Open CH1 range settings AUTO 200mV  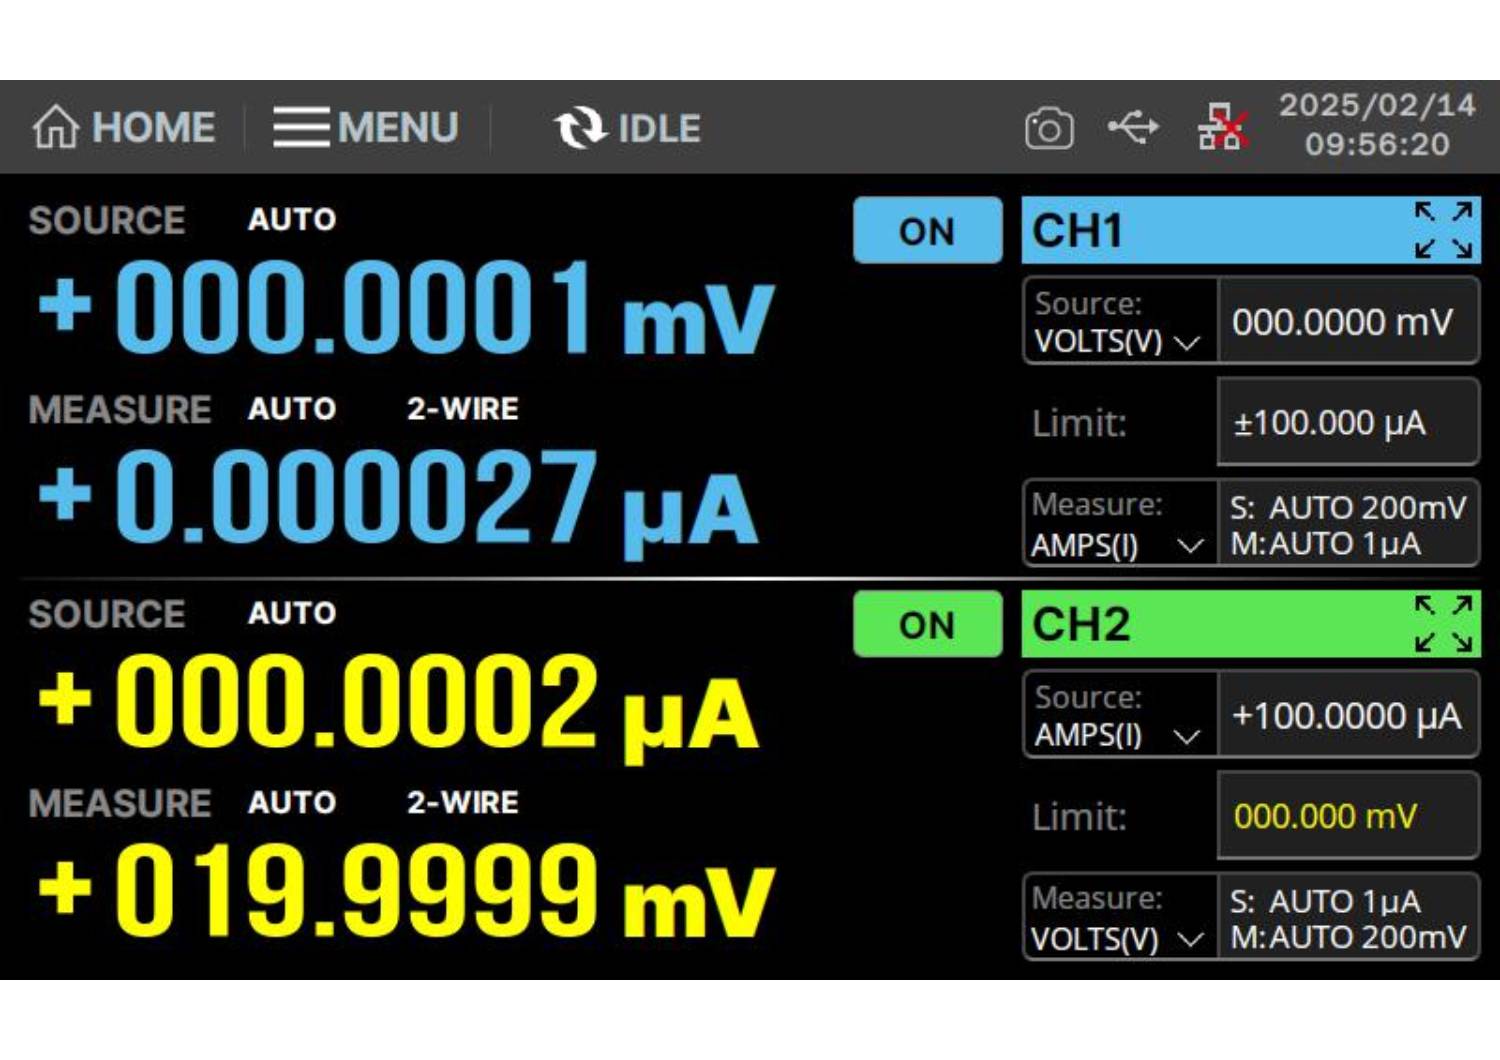(1346, 525)
